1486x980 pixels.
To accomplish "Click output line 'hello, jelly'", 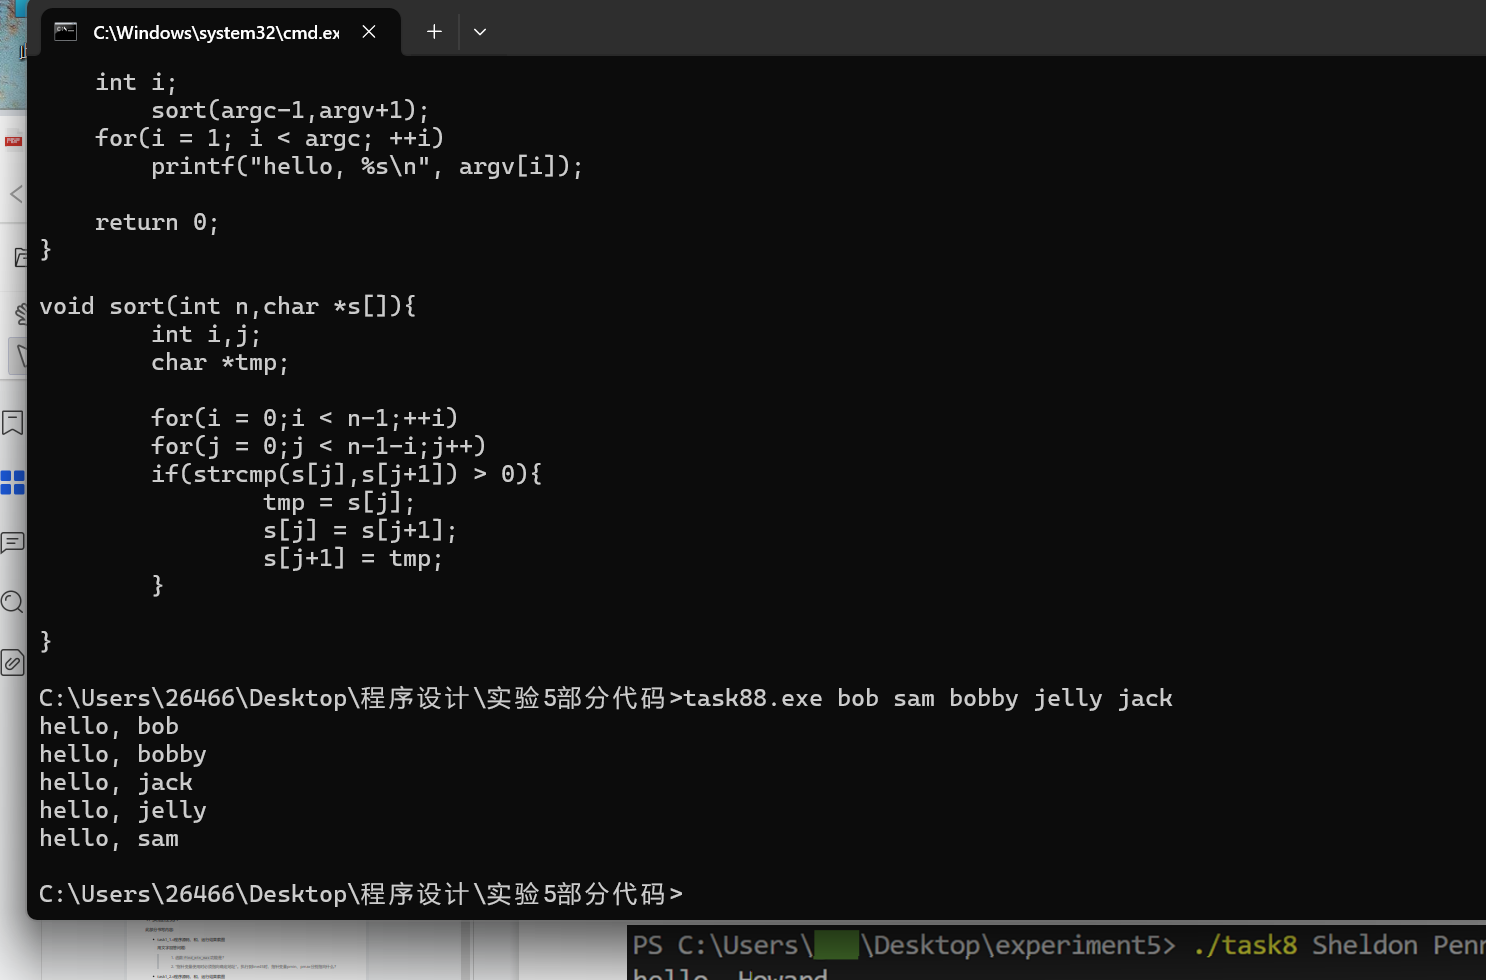I will (123, 810).
